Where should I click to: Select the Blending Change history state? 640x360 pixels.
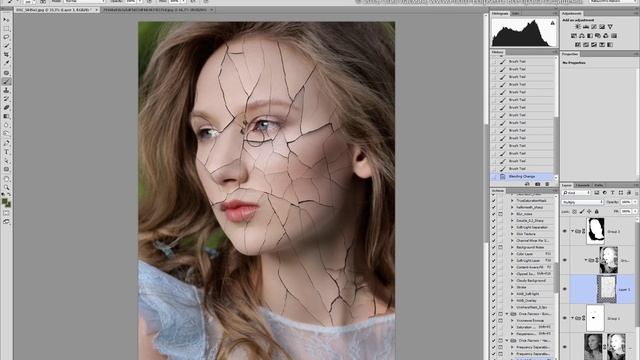[x=523, y=177]
